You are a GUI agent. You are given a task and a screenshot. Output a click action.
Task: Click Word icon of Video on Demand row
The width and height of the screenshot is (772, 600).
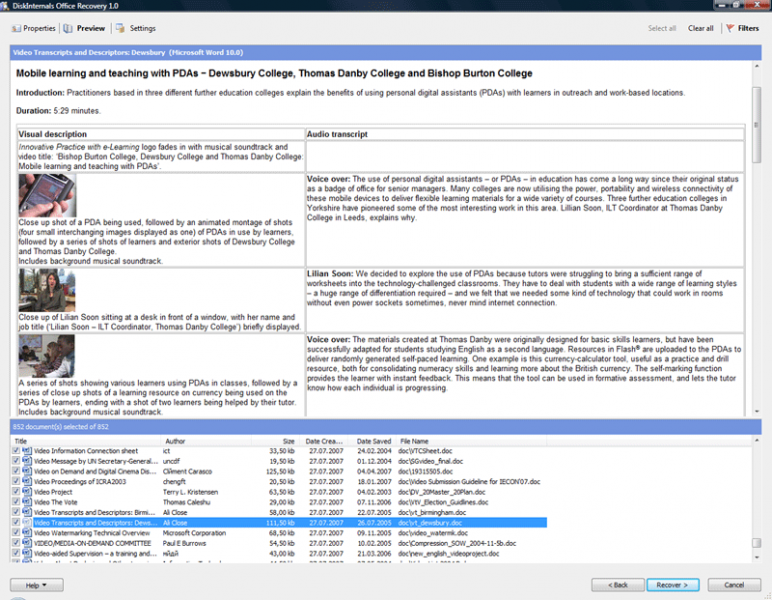[x=27, y=472]
